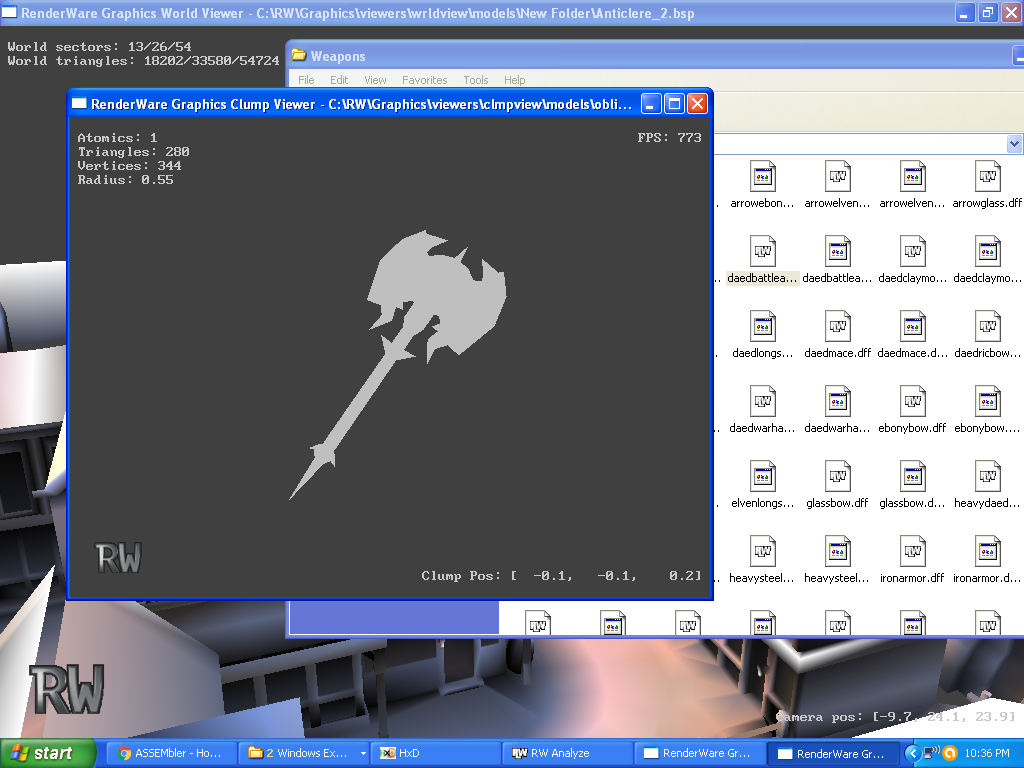The width and height of the screenshot is (1024, 768).
Task: Open the File menu in Weapons window
Action: pos(306,80)
